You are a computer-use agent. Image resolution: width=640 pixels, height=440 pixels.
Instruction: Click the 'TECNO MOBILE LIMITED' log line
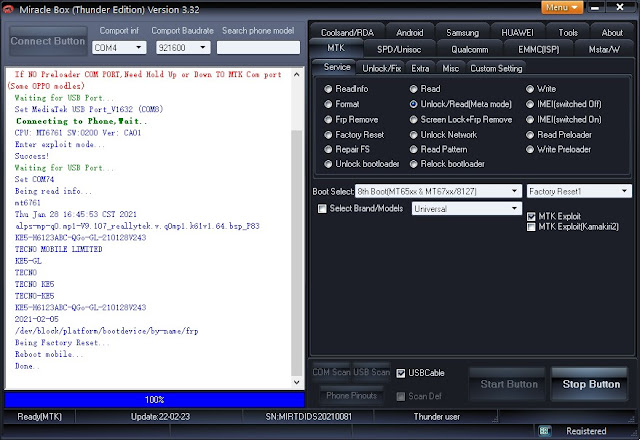pyautogui.click(x=58, y=249)
